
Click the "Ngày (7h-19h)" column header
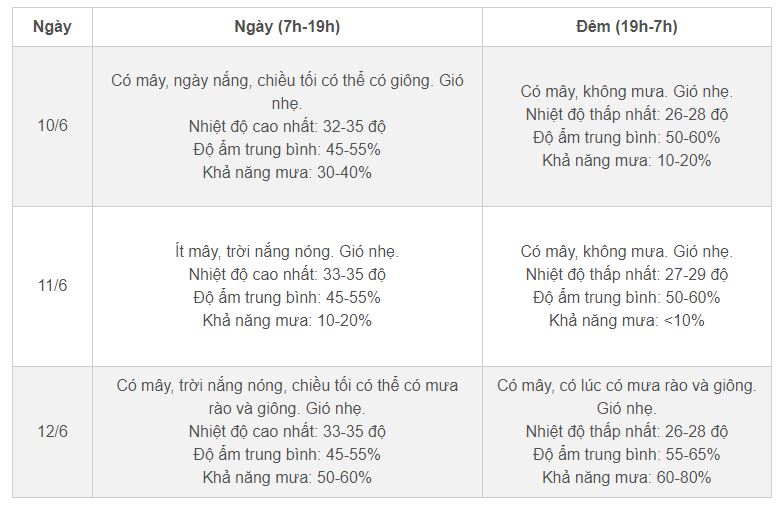pos(287,27)
